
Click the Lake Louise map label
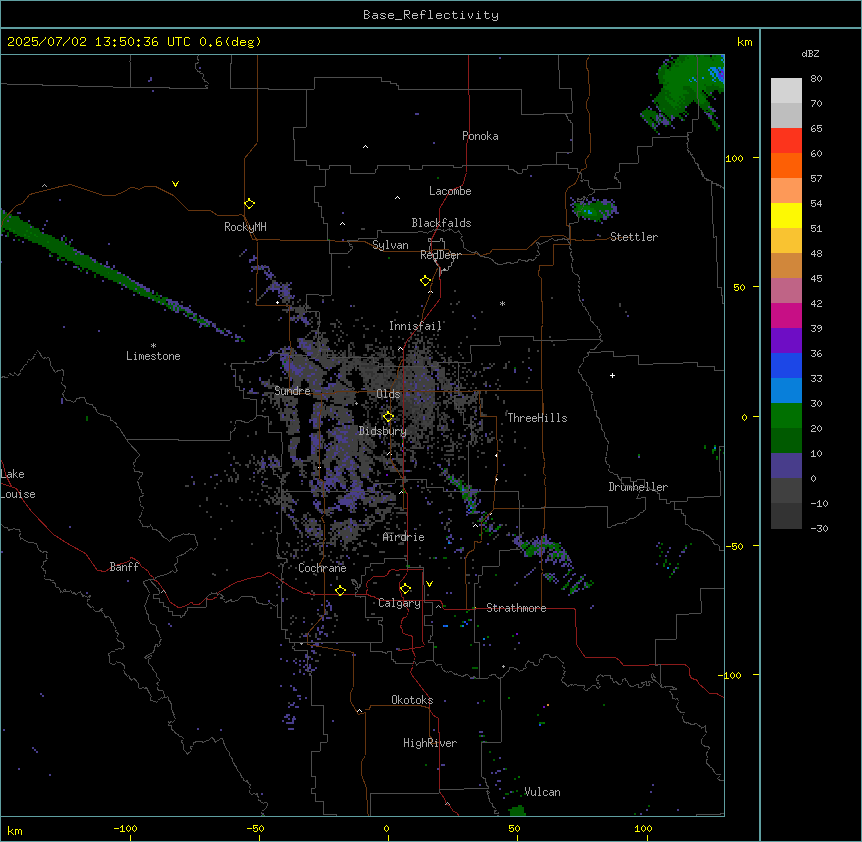click(18, 484)
